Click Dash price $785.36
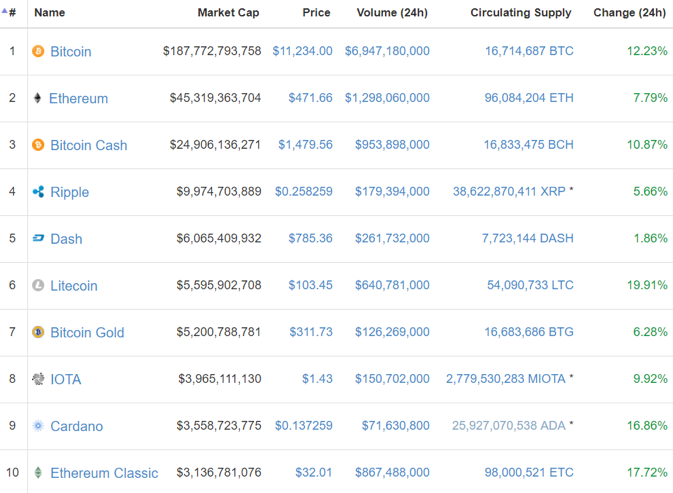 point(310,238)
